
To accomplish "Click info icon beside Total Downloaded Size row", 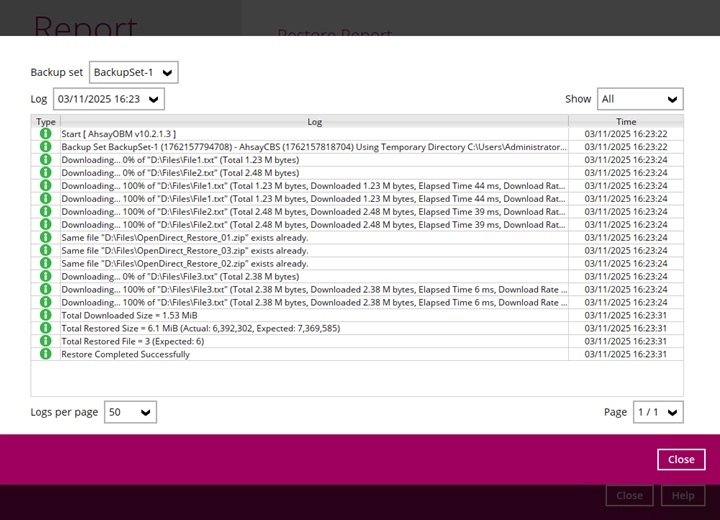I will pos(45,315).
